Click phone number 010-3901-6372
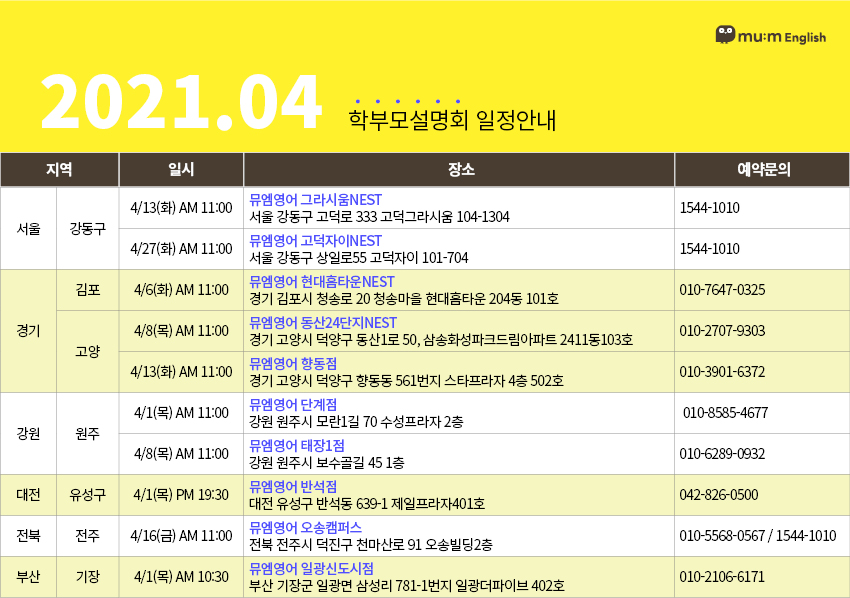 (722, 372)
